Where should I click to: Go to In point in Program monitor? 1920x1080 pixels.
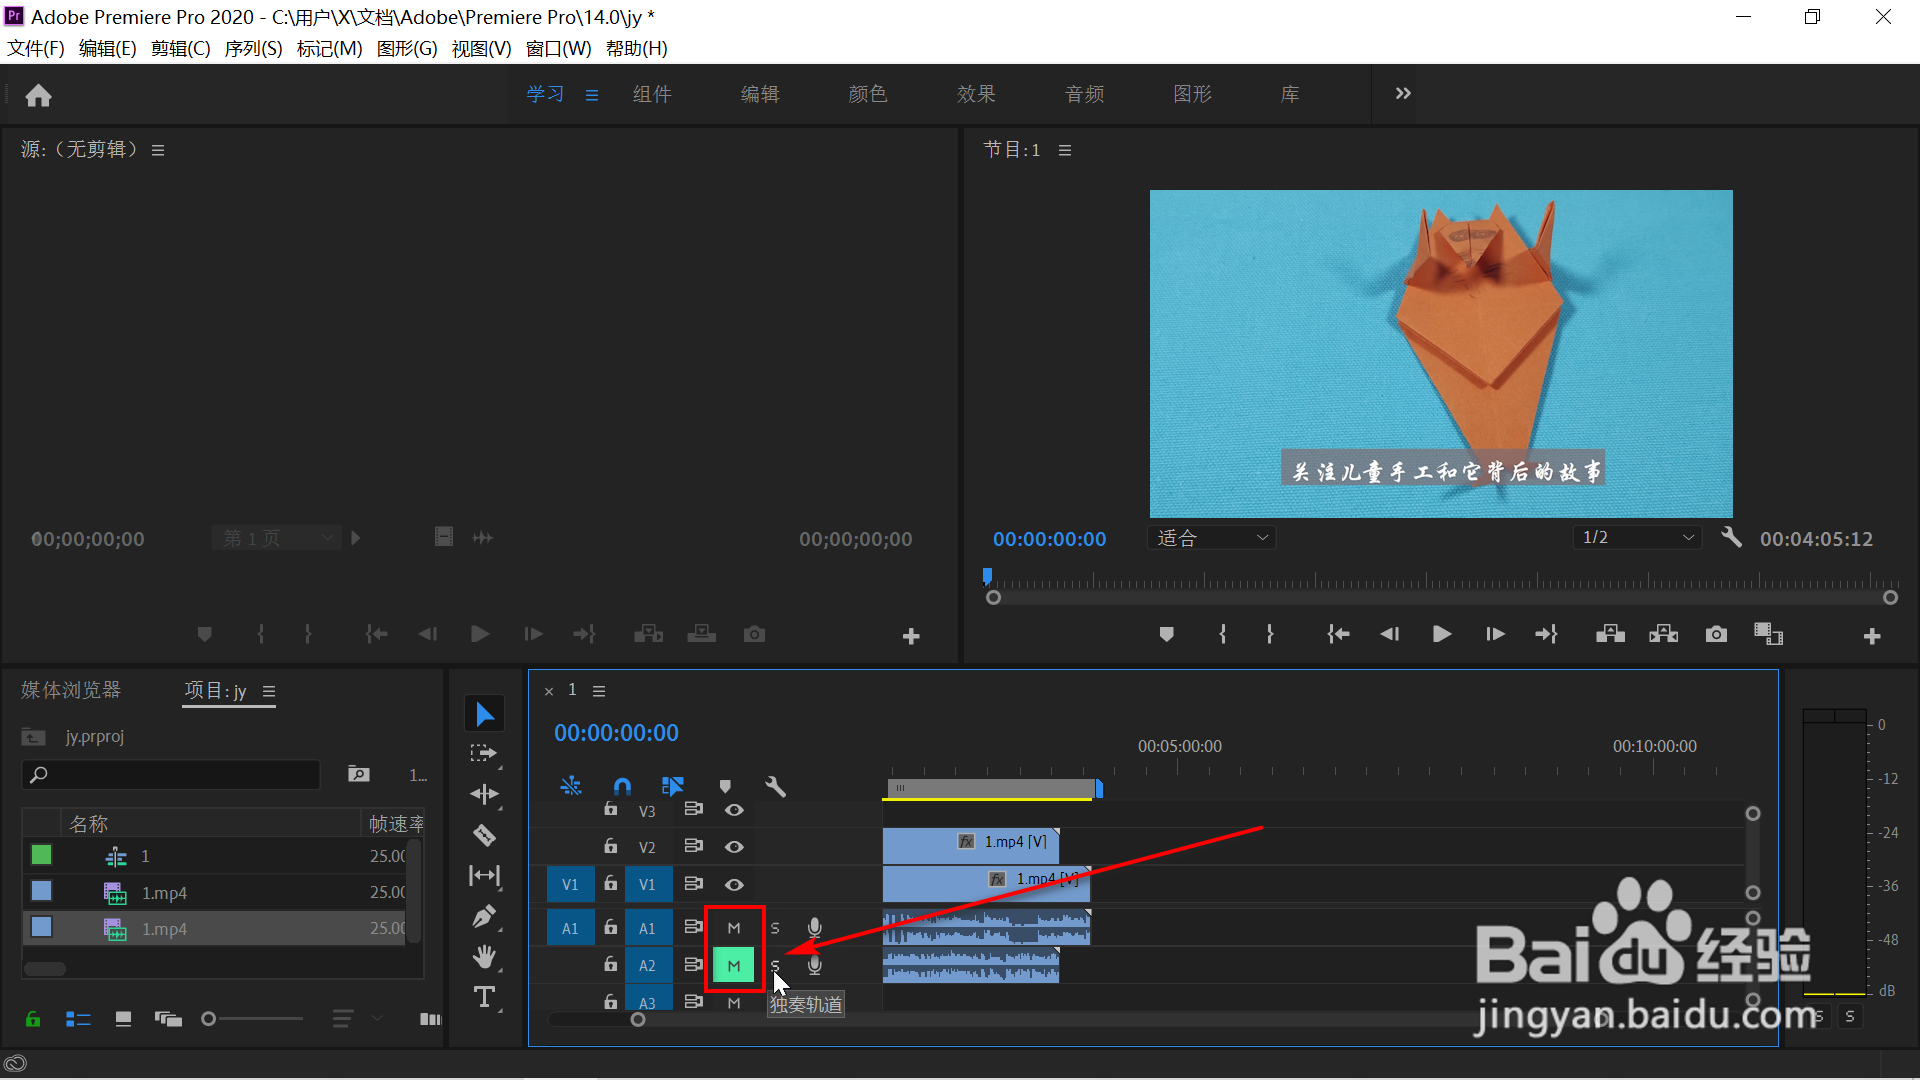1338,634
